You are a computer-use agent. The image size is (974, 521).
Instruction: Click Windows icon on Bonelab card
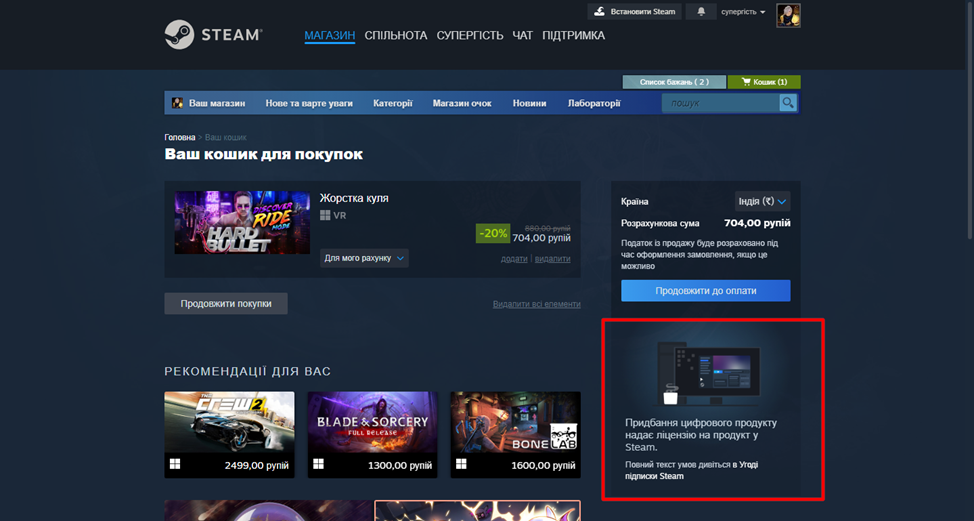pyautogui.click(x=462, y=464)
